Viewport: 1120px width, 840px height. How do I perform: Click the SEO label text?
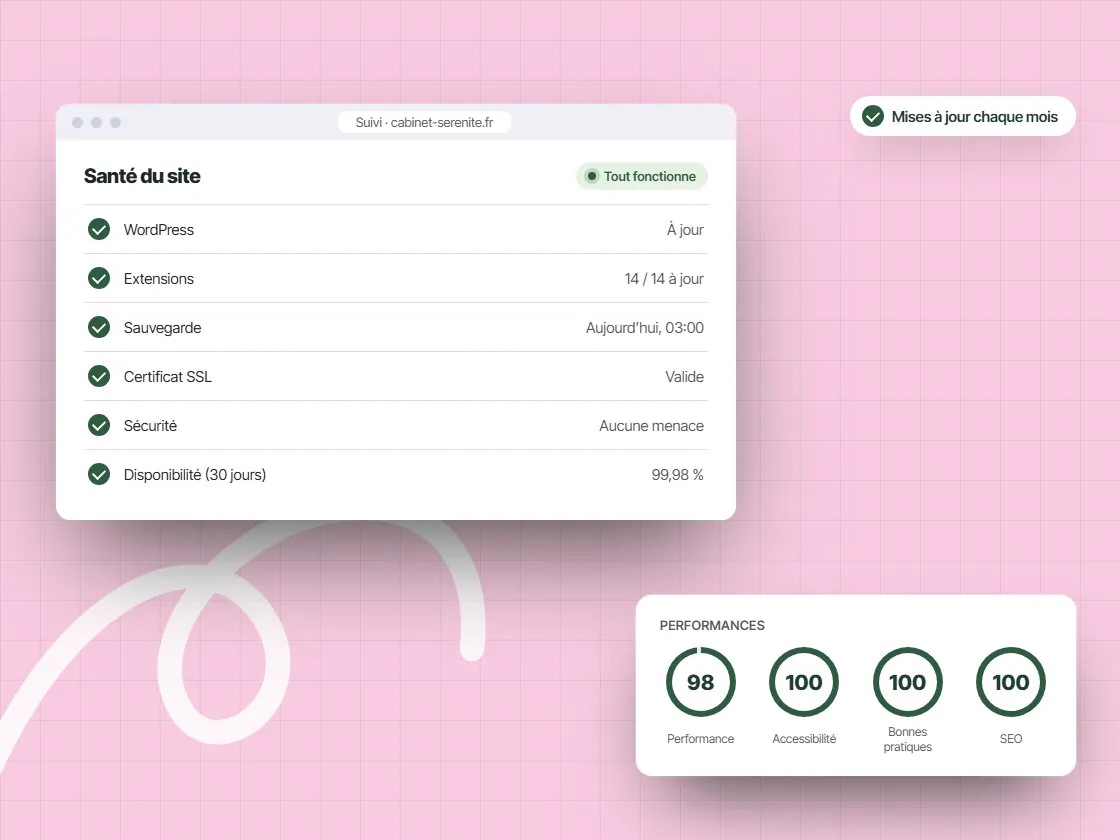click(1011, 739)
